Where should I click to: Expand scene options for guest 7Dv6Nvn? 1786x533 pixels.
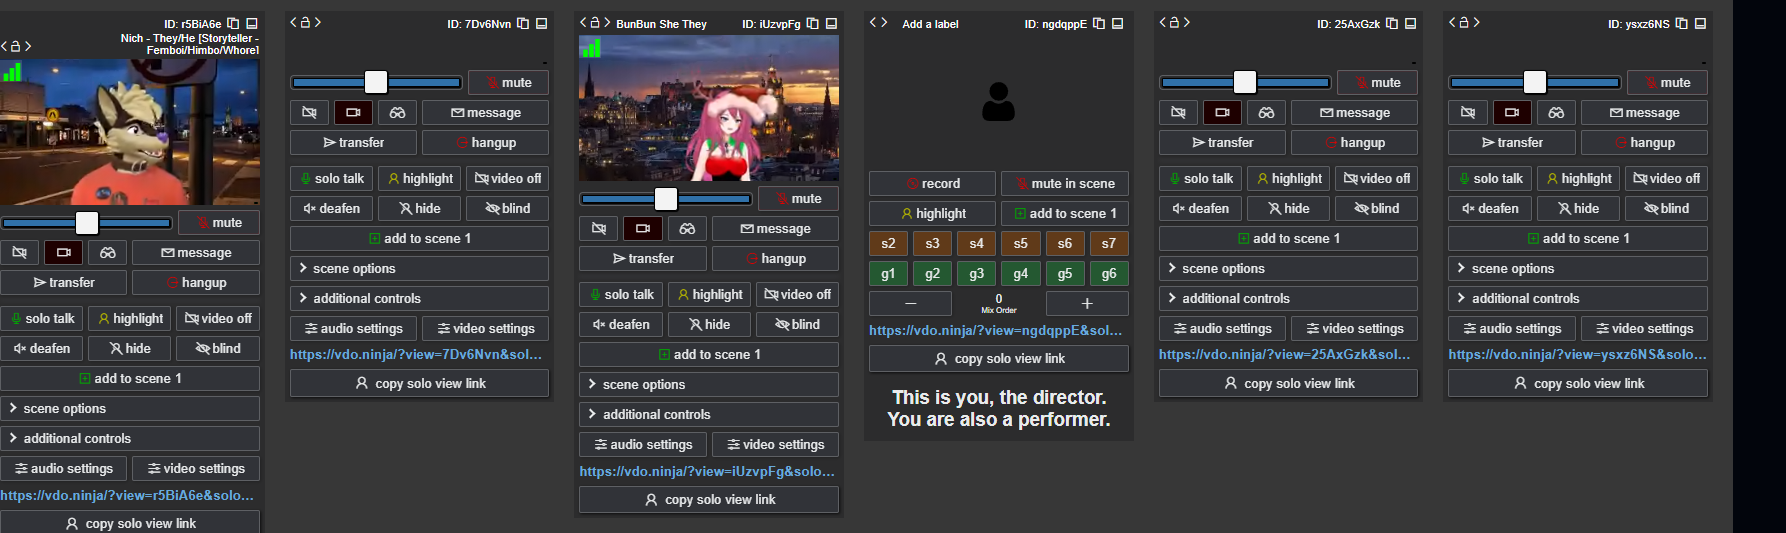[419, 269]
